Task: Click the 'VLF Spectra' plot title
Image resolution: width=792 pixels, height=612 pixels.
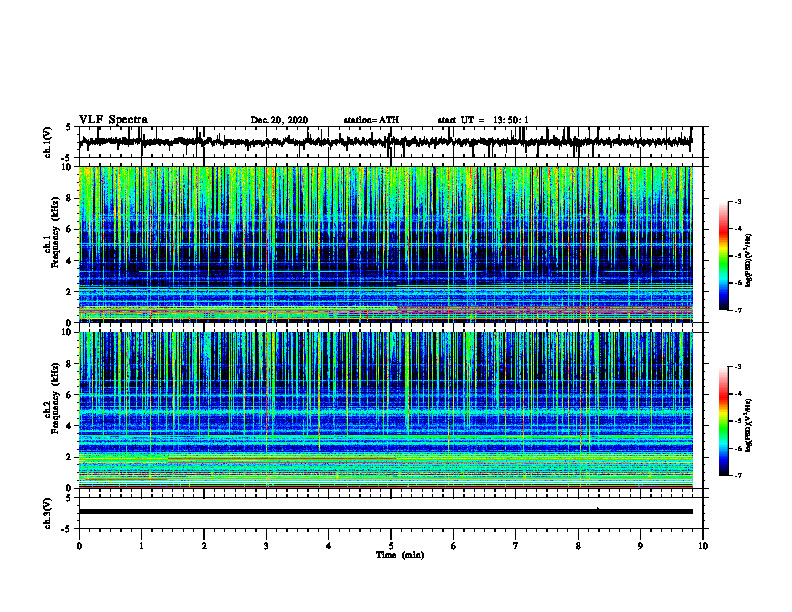Action: (x=113, y=120)
